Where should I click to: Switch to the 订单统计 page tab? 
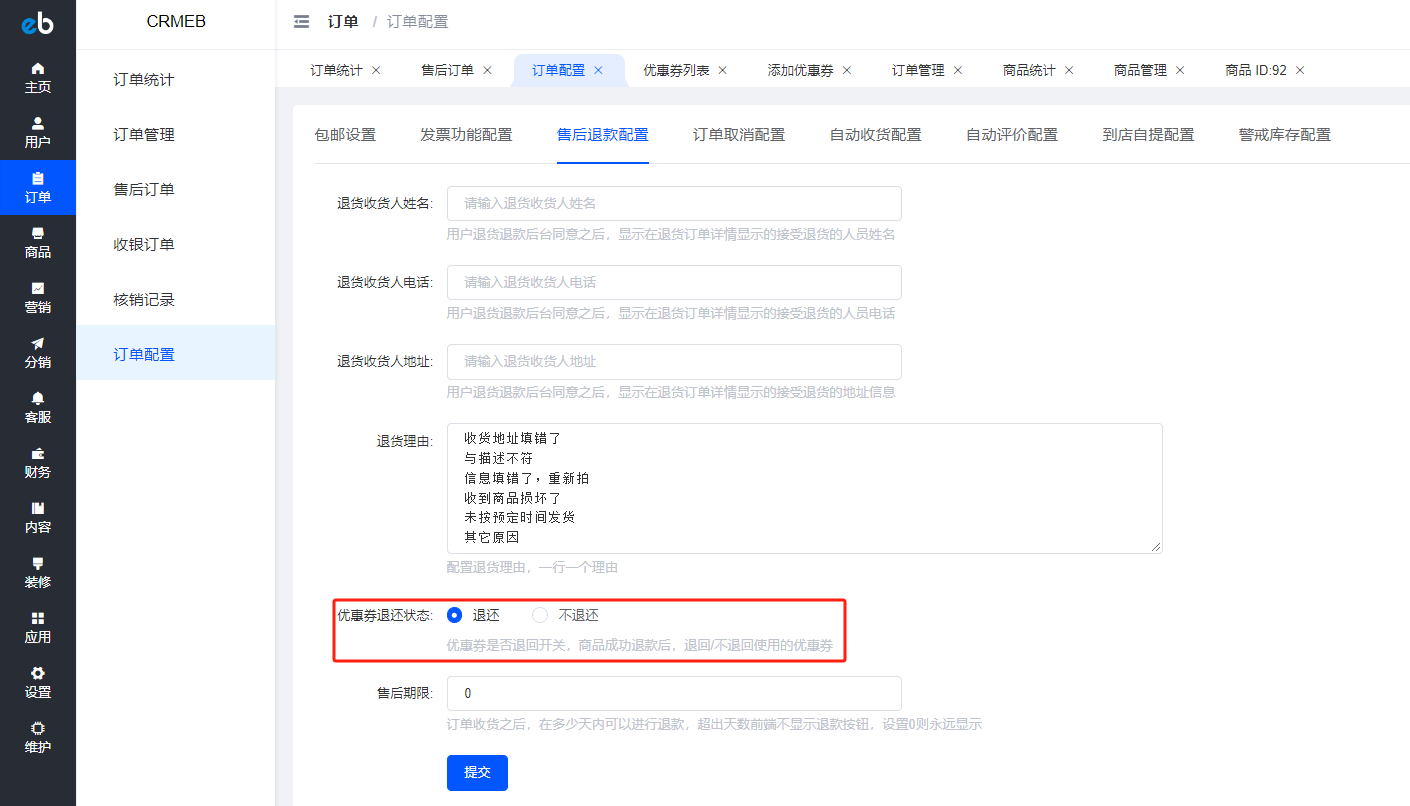pos(336,70)
